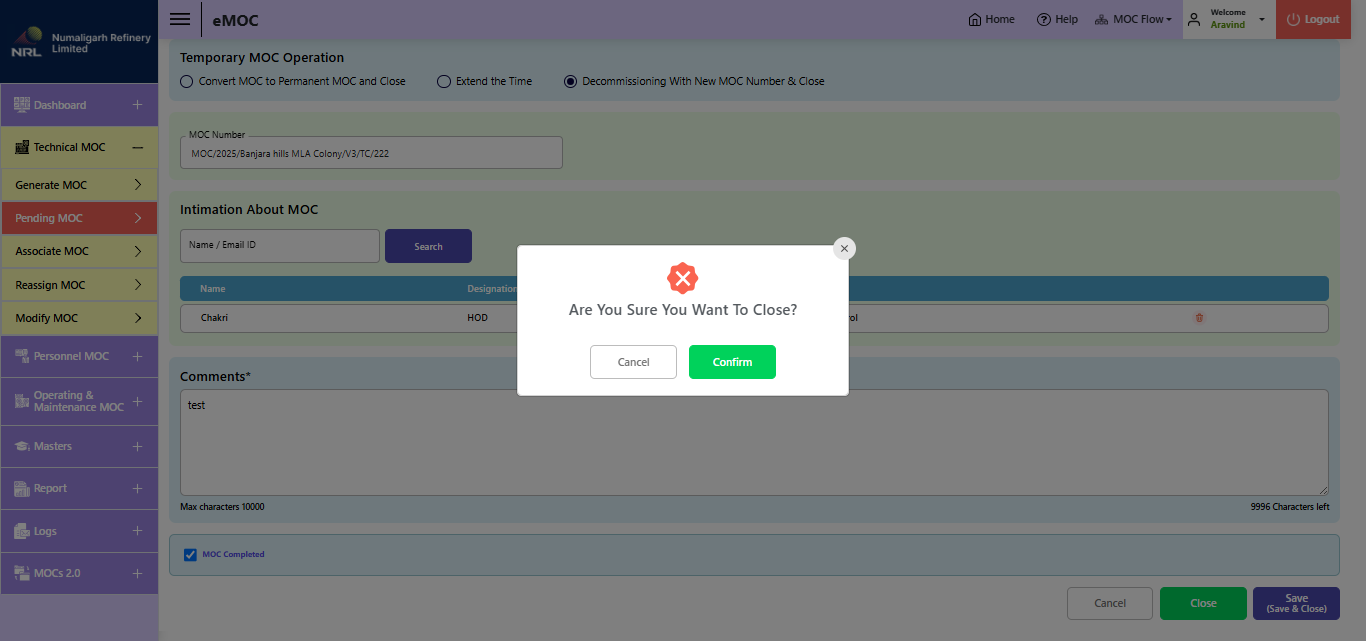Click Cancel in the confirmation dialog
The height and width of the screenshot is (641, 1366).
633,362
